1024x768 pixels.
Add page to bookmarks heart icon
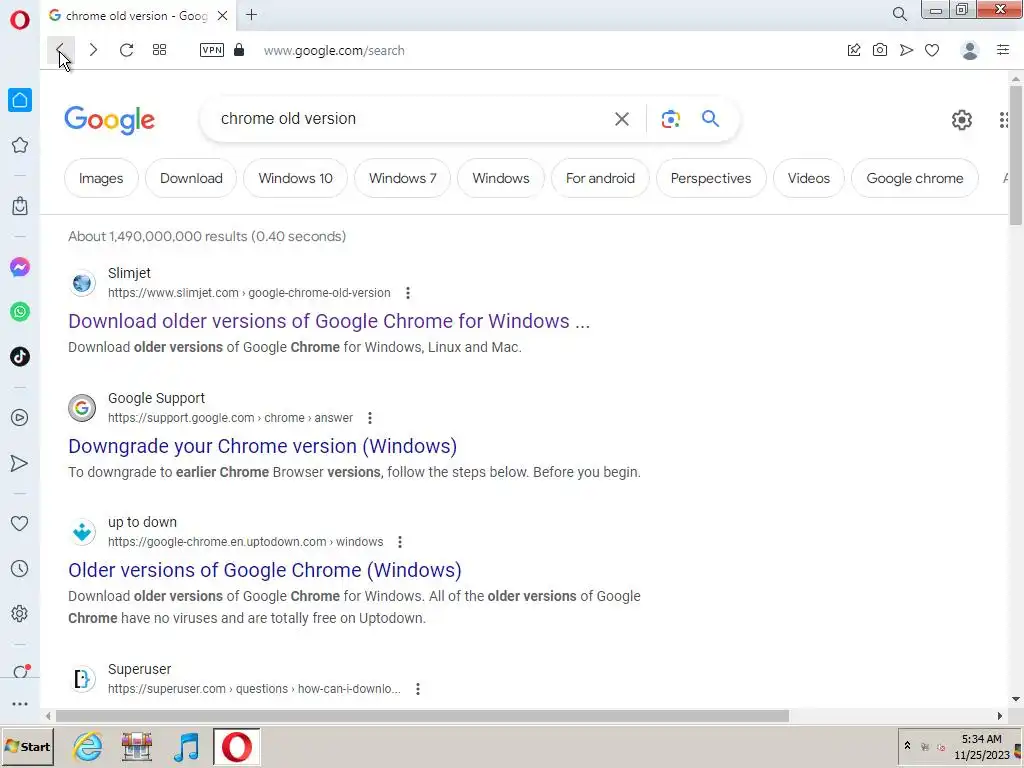click(x=932, y=50)
